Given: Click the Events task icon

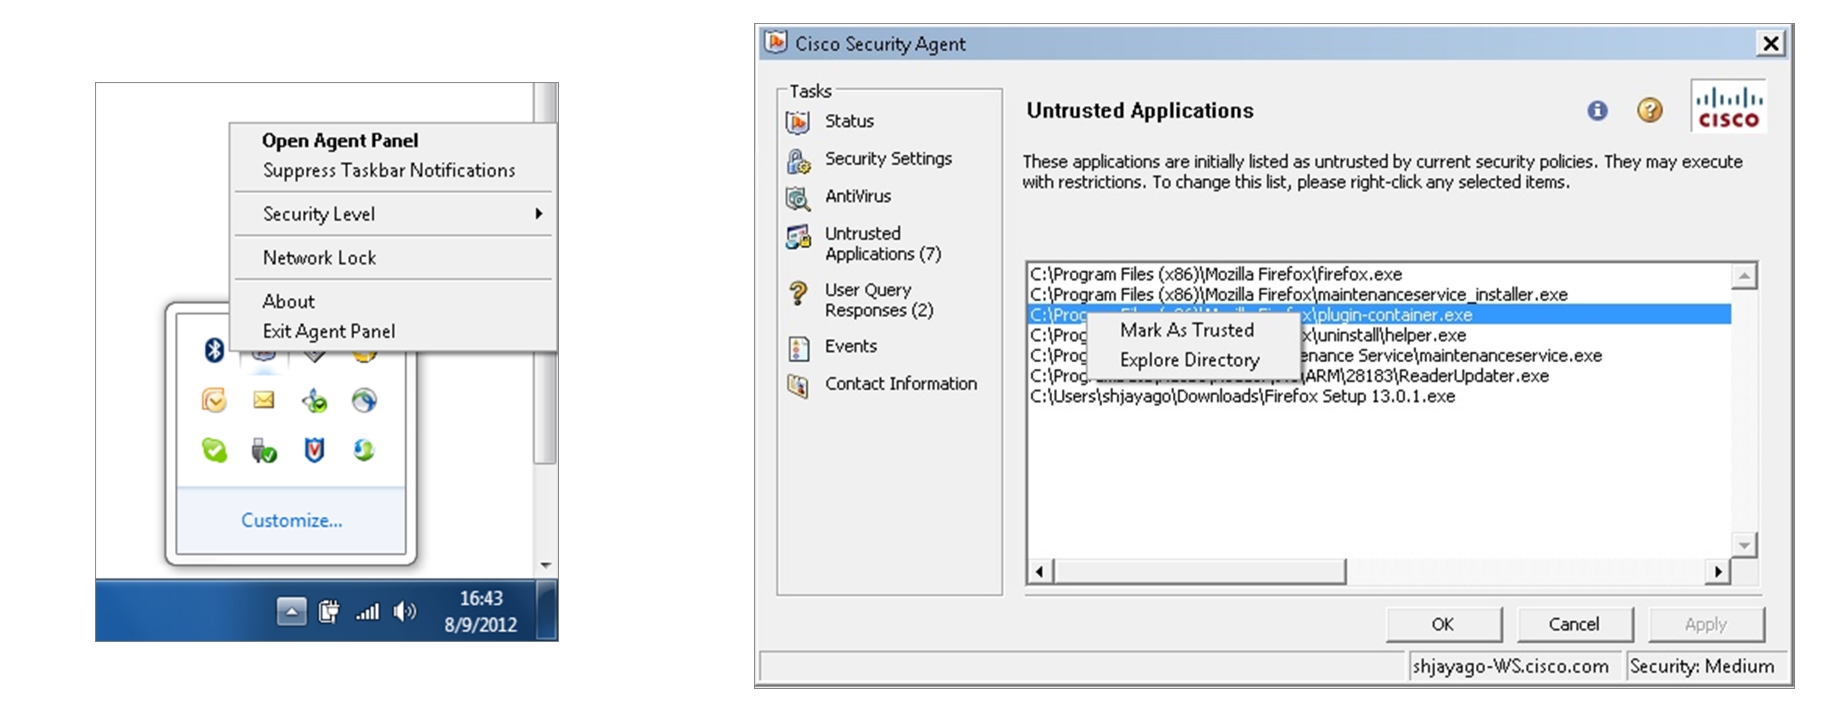Looking at the screenshot, I should [x=798, y=348].
